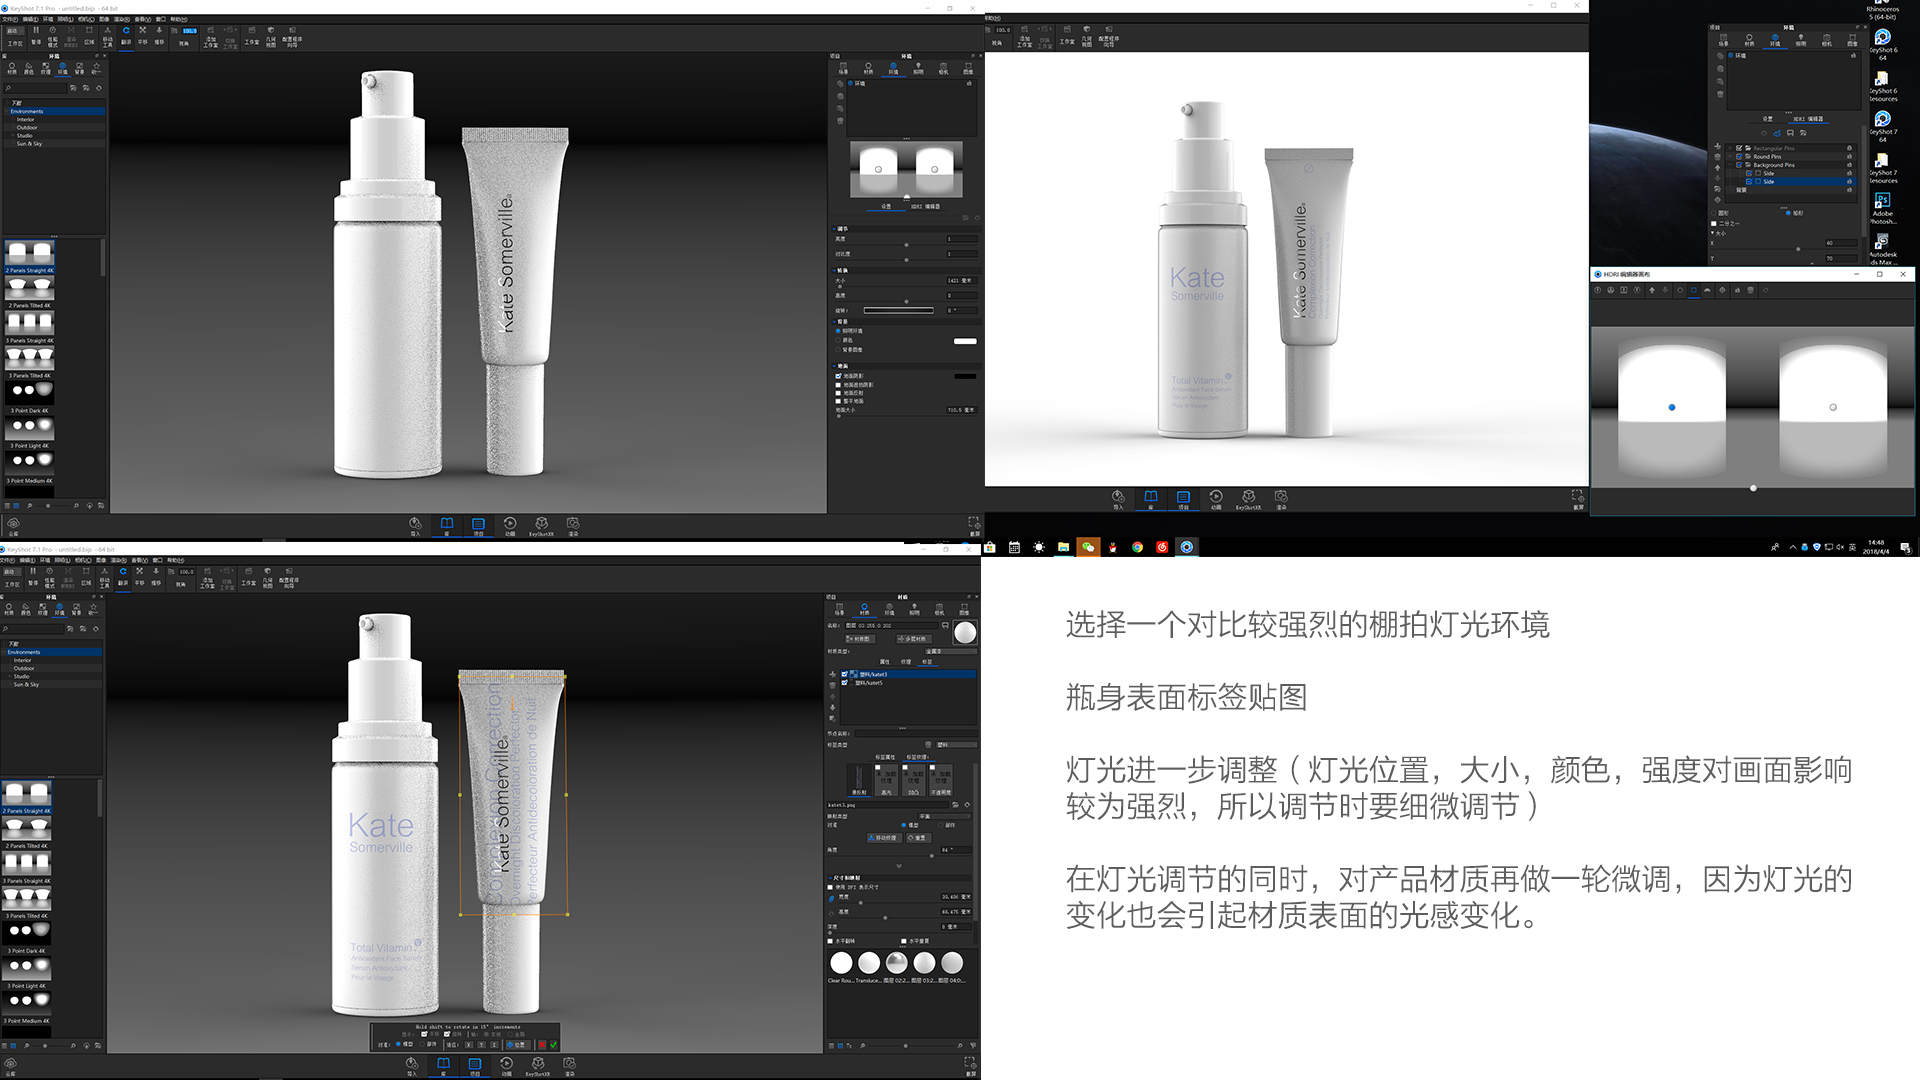This screenshot has width=1920, height=1080.
Task: Click the green confirm checkmark in move tool bar
Action: pos(553,1046)
